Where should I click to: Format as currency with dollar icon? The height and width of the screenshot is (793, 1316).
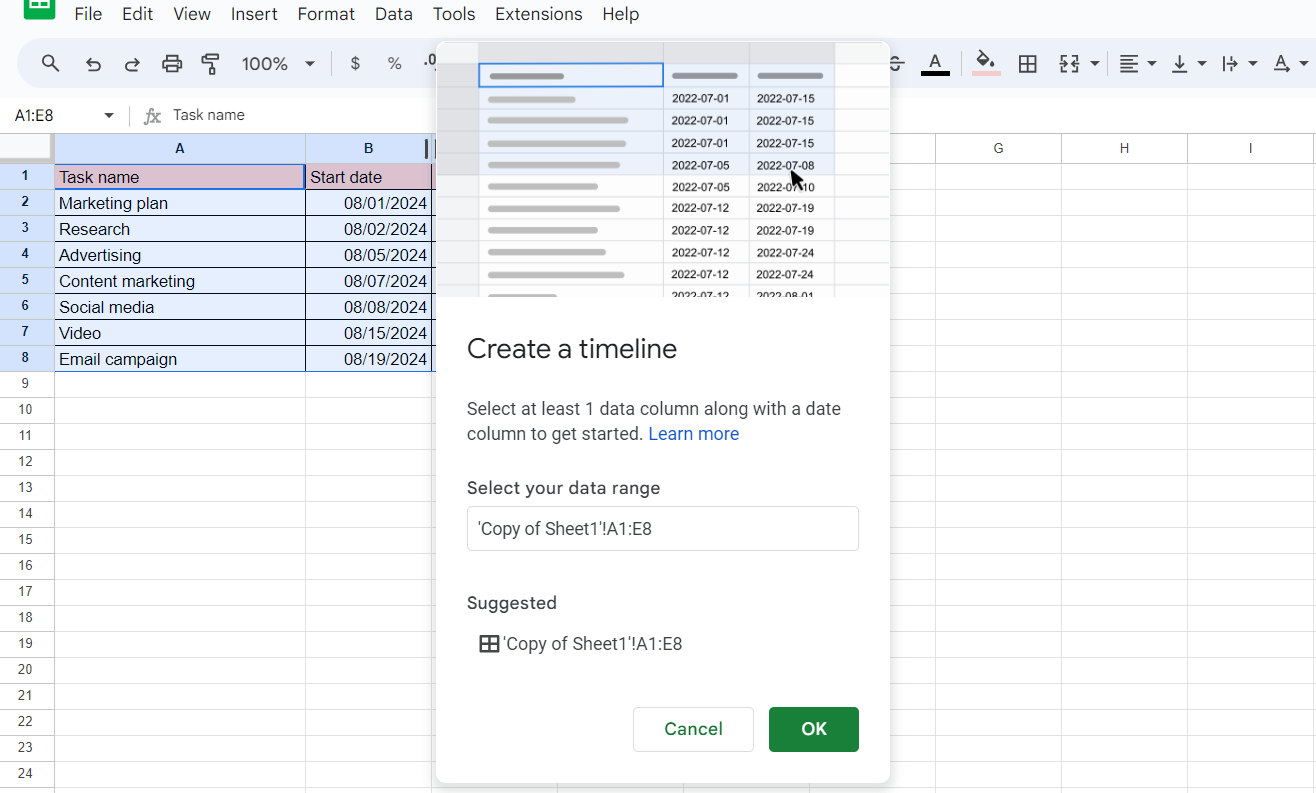(355, 64)
